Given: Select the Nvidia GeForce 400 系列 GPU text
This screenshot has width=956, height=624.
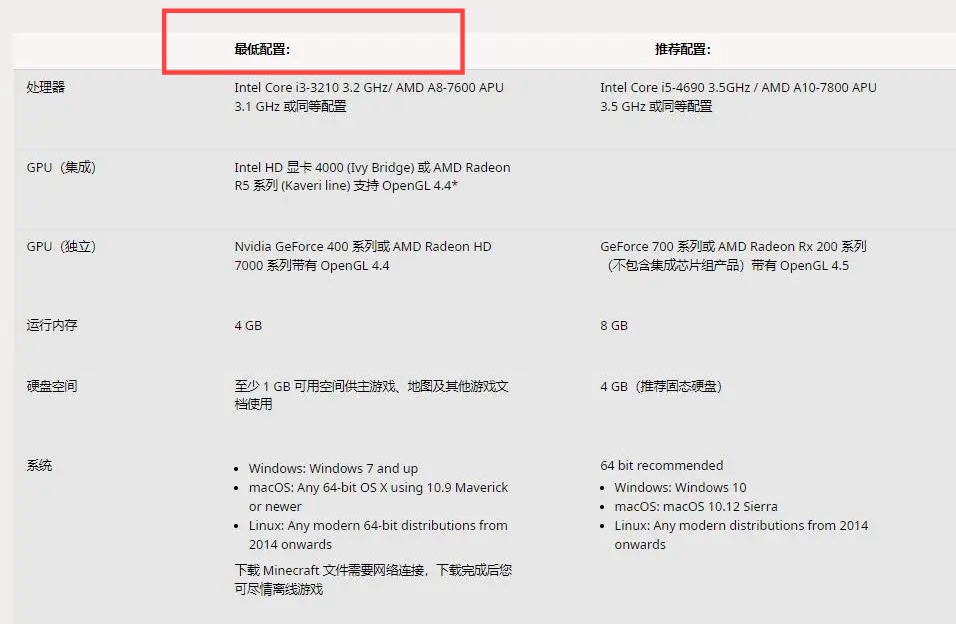Looking at the screenshot, I should click(363, 256).
